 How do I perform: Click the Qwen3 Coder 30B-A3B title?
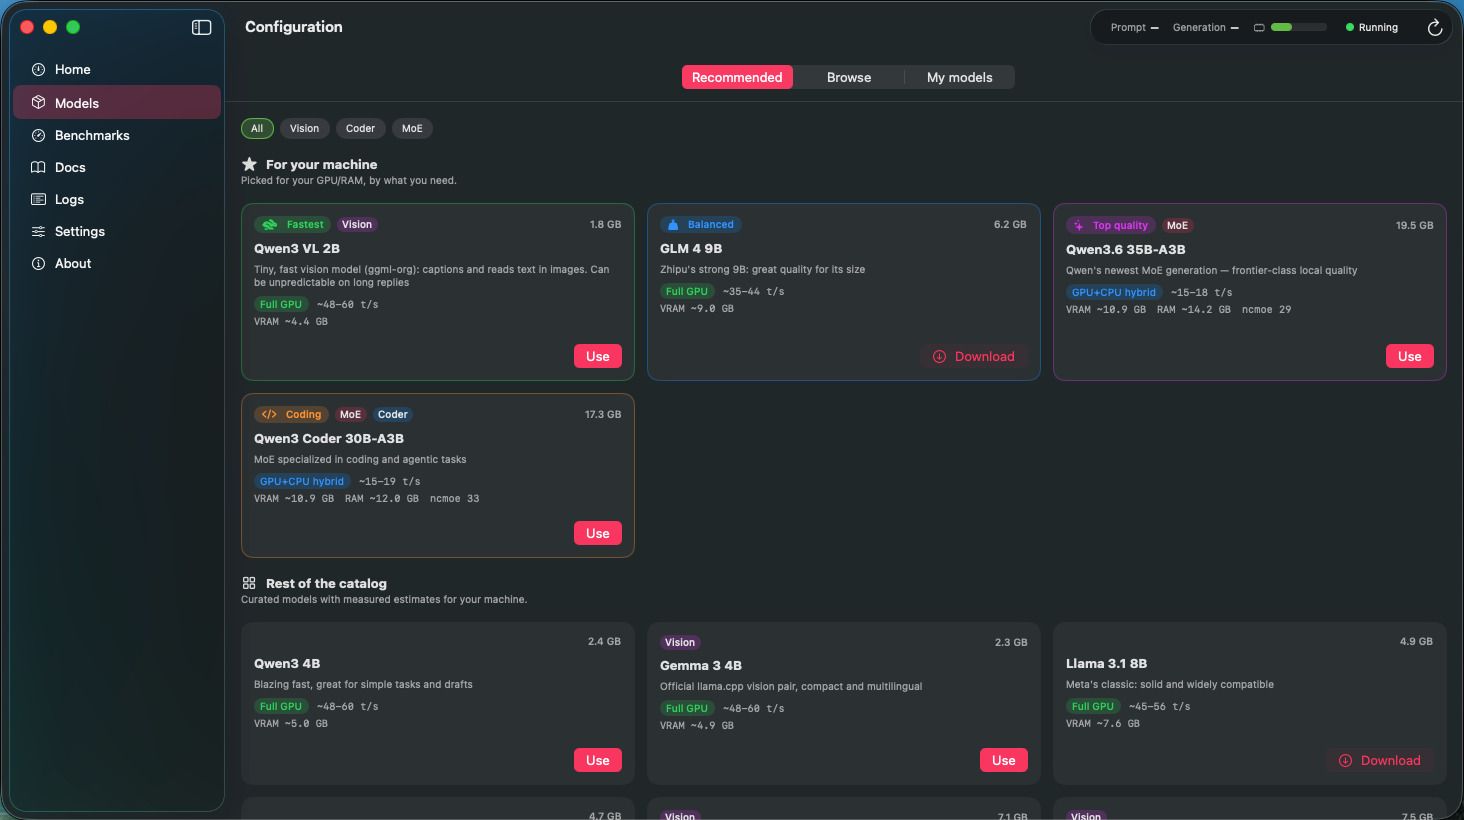click(329, 439)
